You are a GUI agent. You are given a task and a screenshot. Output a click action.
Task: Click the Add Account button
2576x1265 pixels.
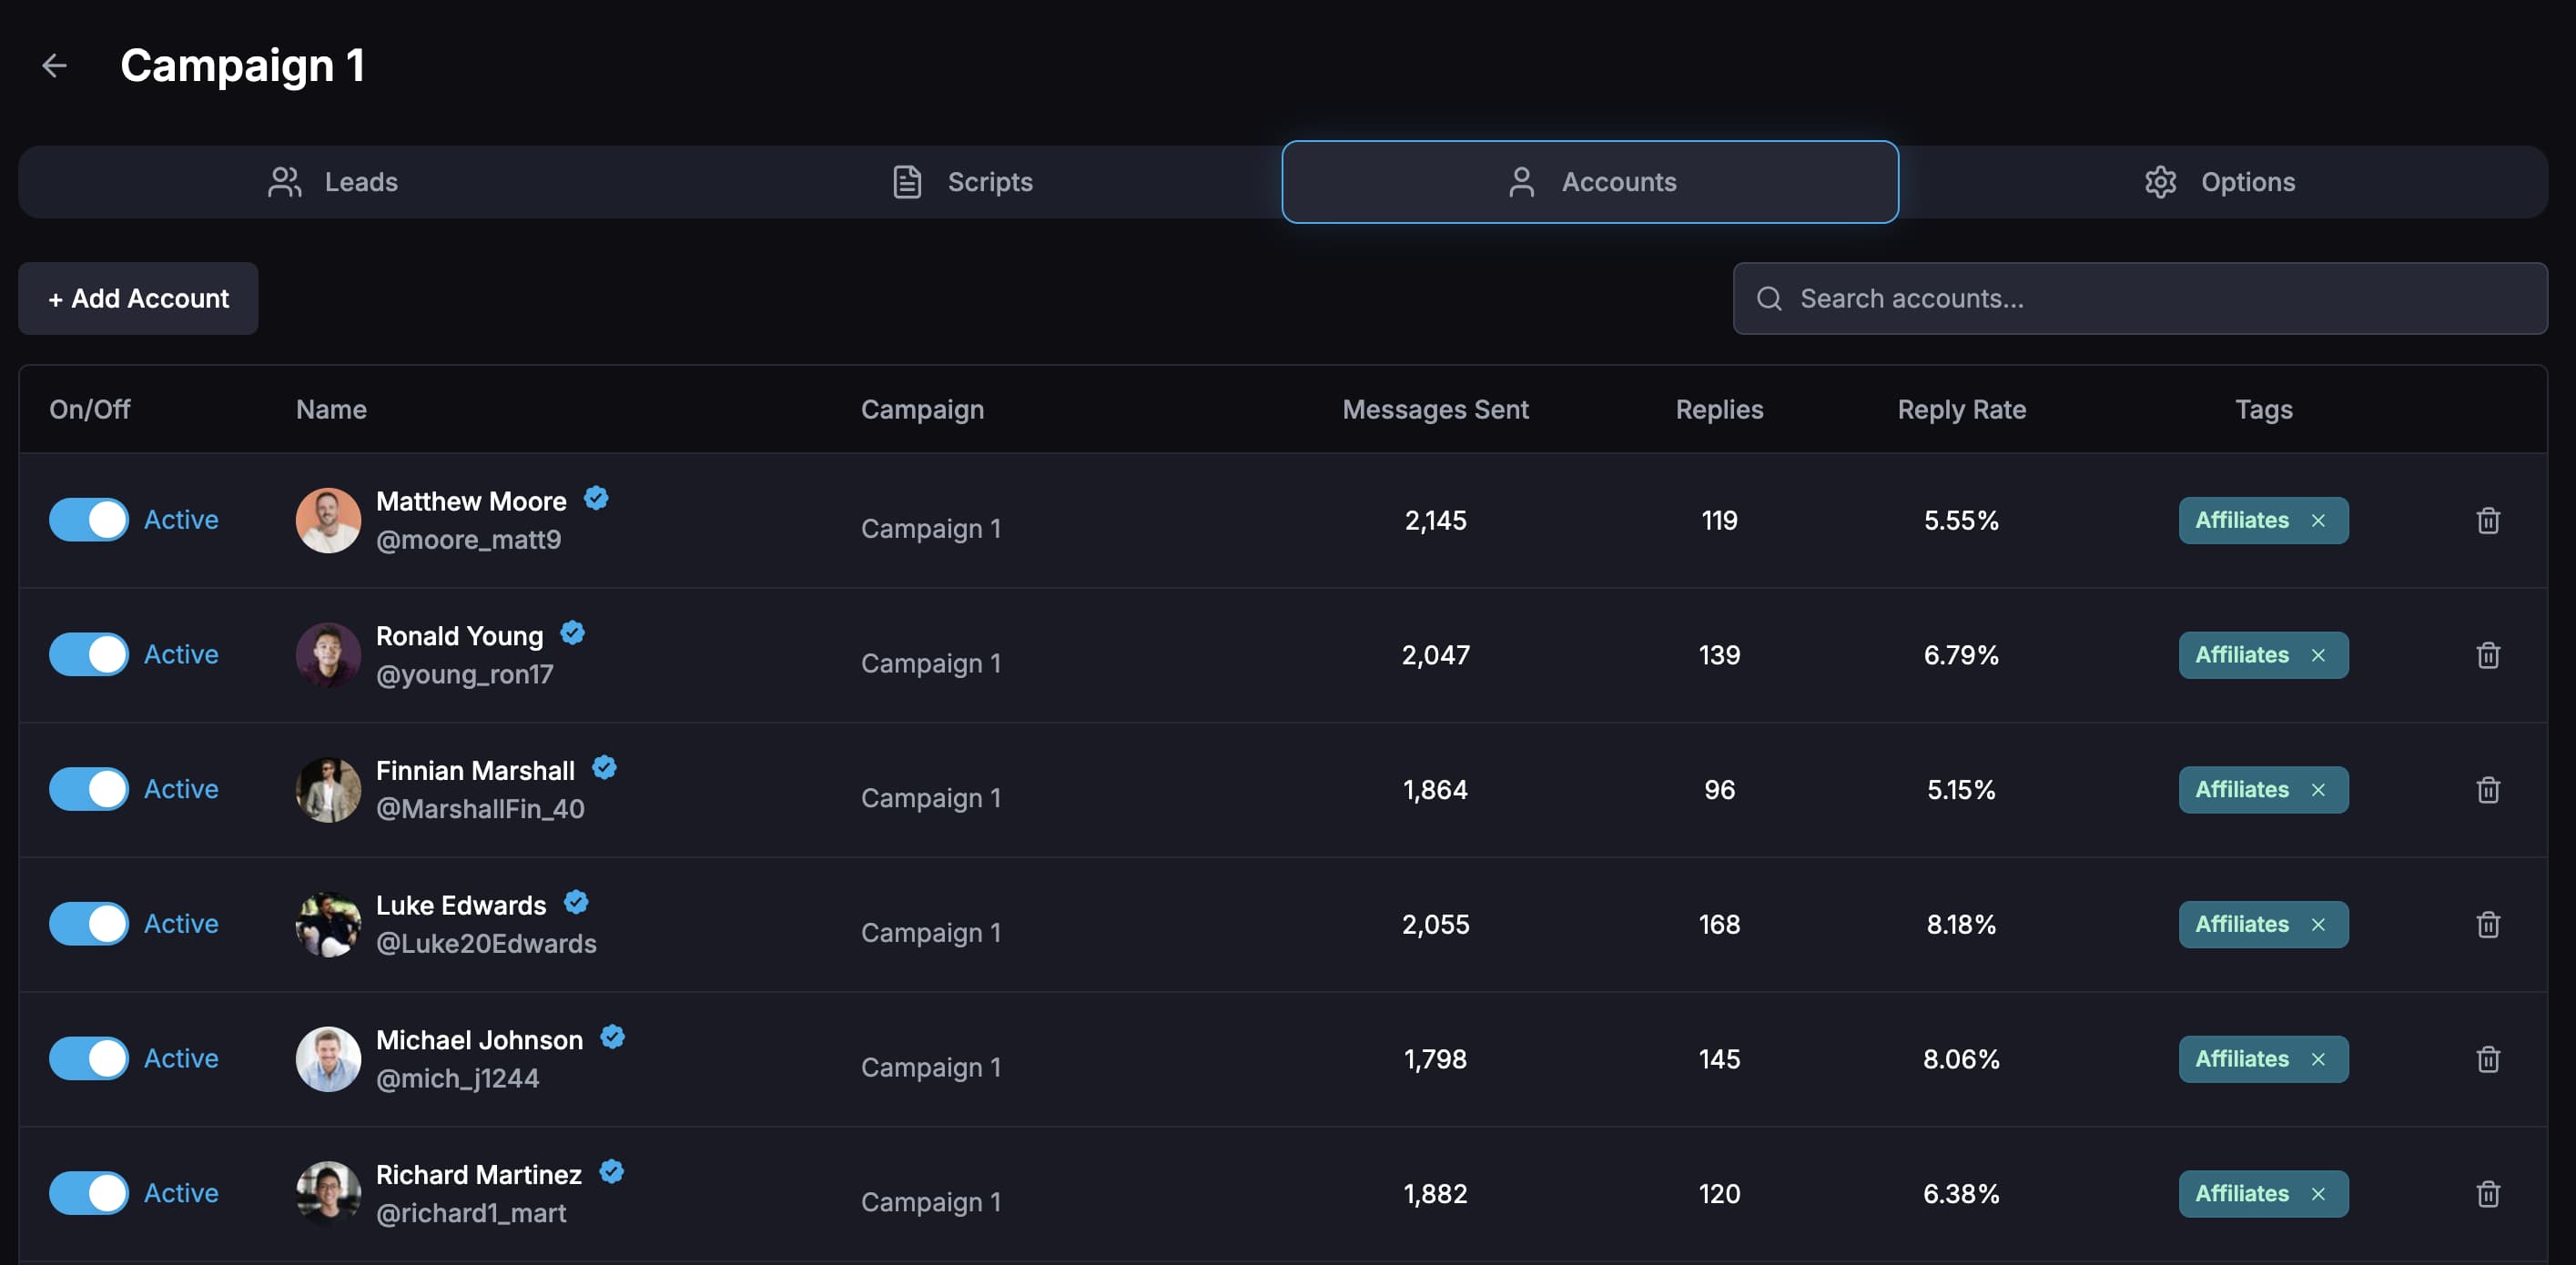coord(138,298)
